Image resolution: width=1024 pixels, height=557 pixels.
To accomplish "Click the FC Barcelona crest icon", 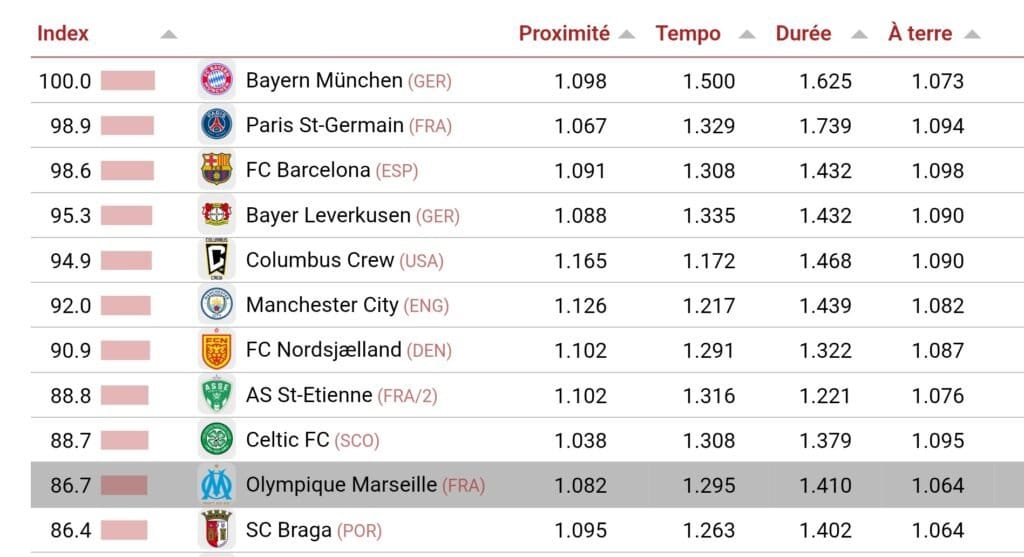I will pos(217,170).
